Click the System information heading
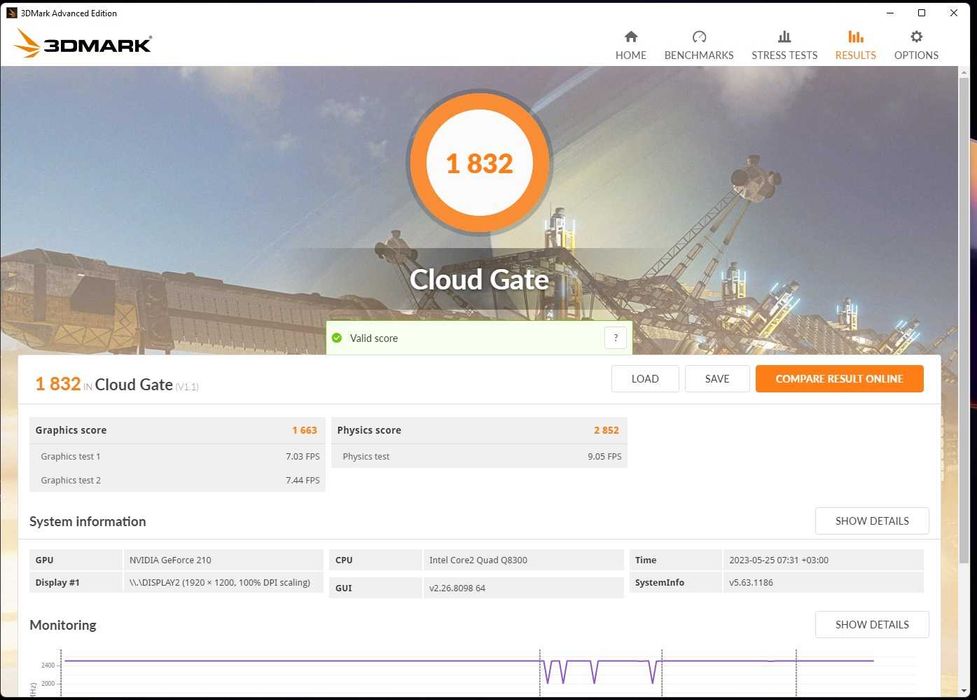This screenshot has width=977, height=700. (87, 521)
